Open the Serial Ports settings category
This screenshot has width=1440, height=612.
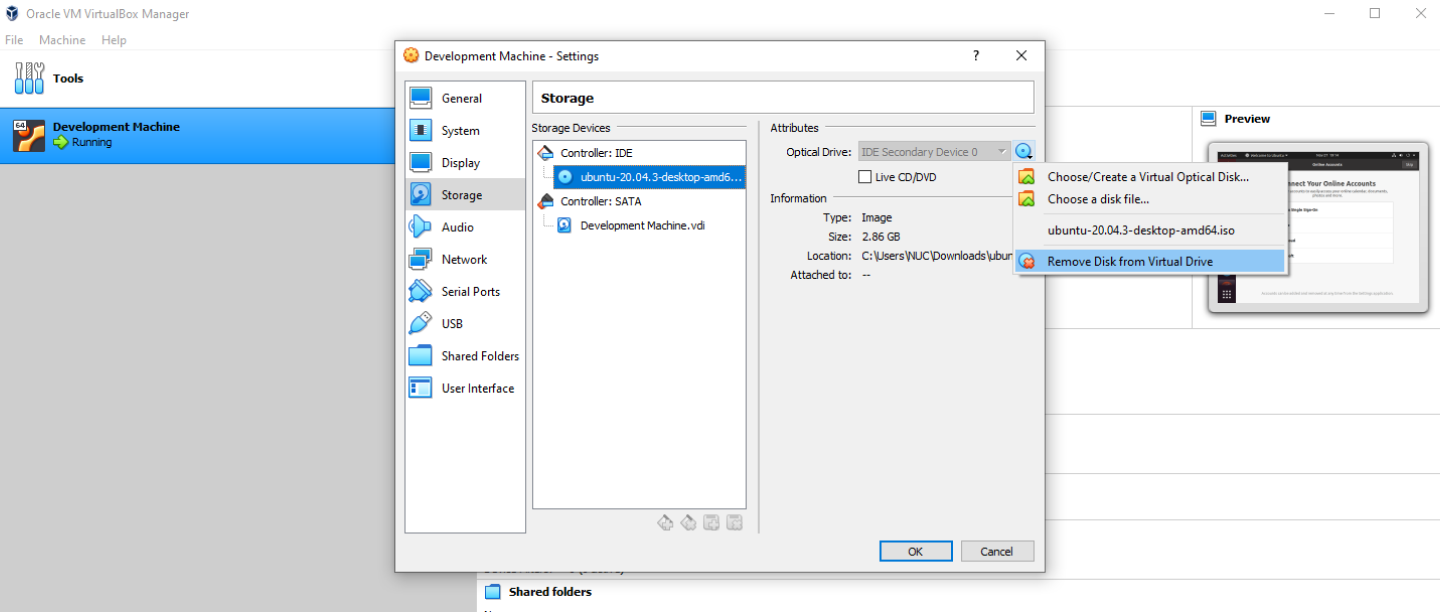(465, 291)
